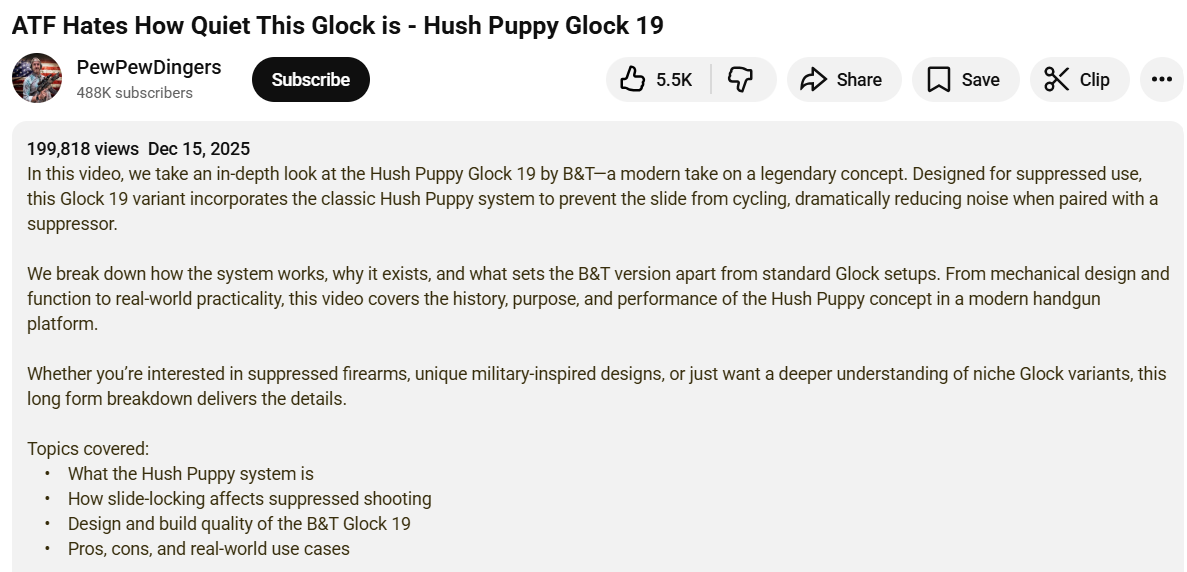Image resolution: width=1187 pixels, height=572 pixels.
Task: Open the PewPewDingers channel name link
Action: [x=149, y=68]
